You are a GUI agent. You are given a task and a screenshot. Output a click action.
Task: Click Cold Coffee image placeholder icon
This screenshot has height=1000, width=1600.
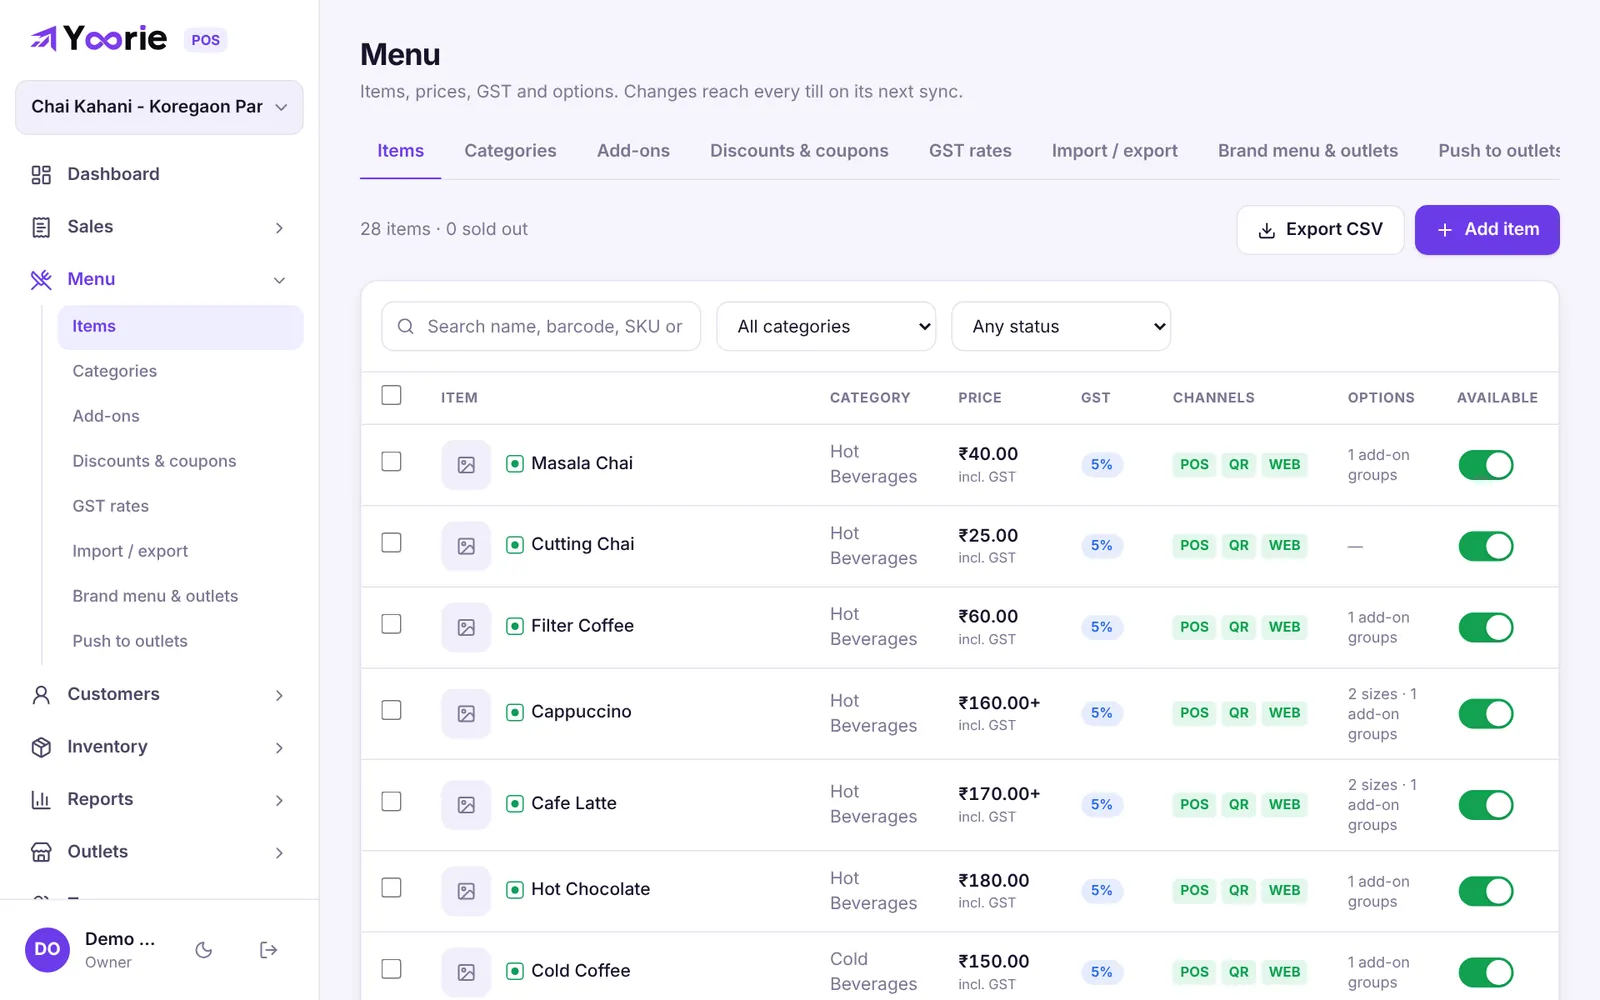[466, 972]
